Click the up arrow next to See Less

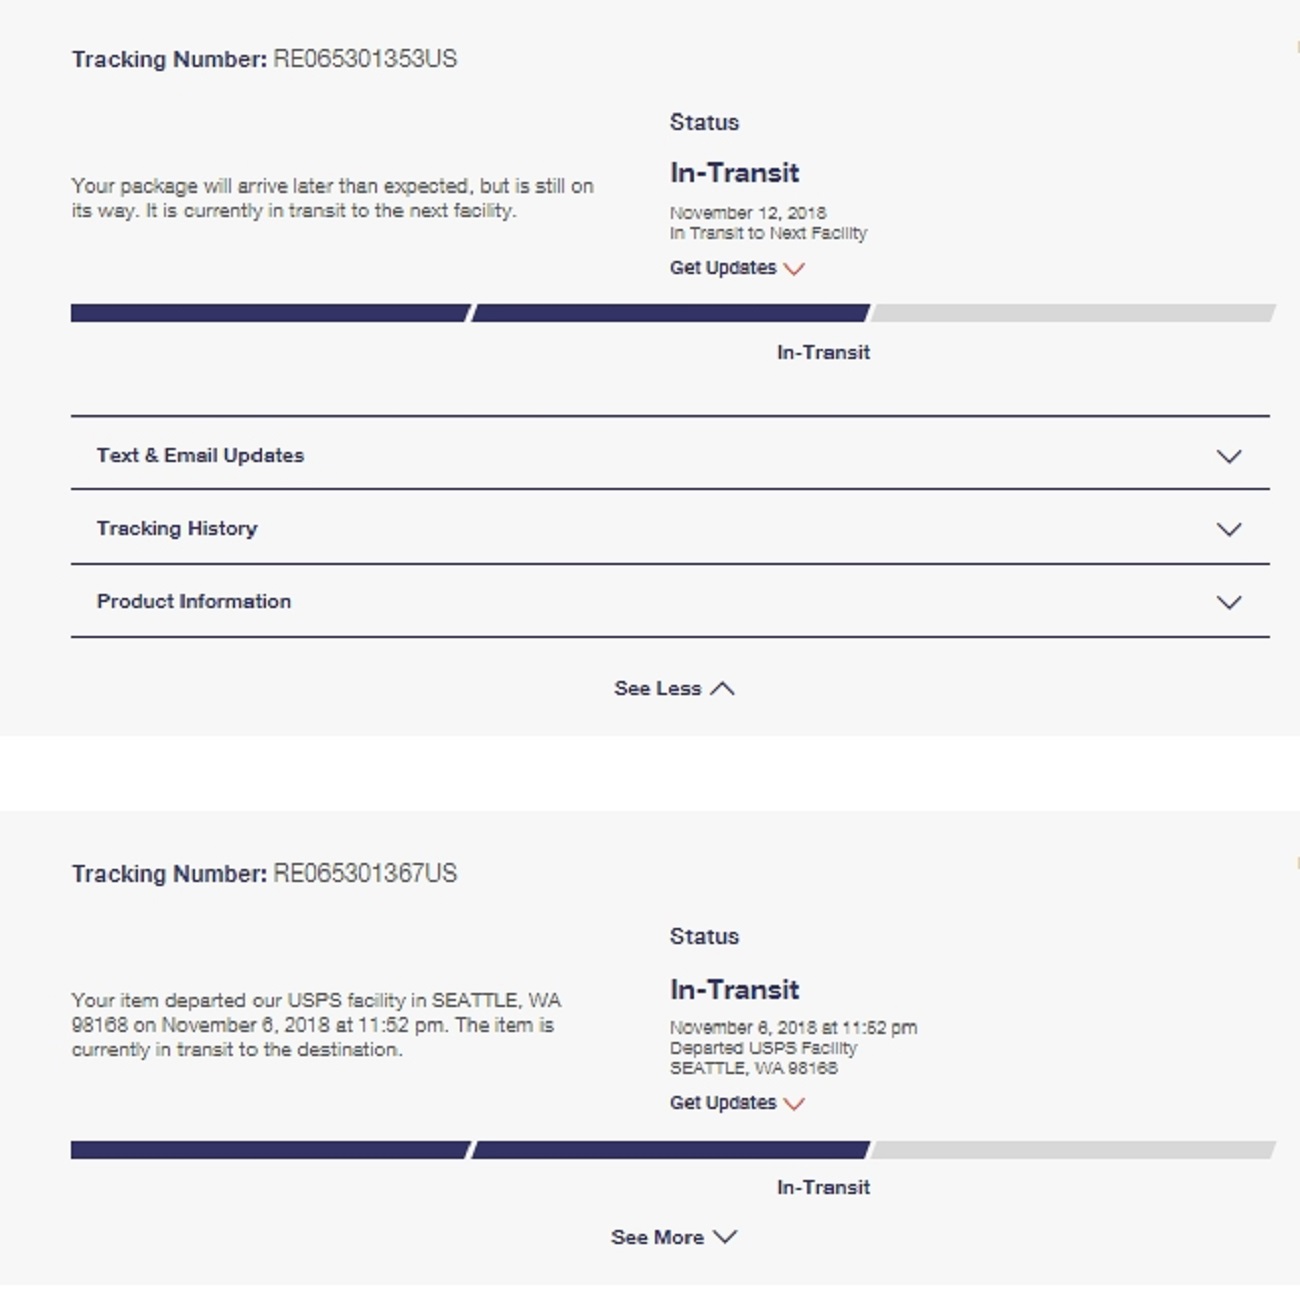point(723,688)
